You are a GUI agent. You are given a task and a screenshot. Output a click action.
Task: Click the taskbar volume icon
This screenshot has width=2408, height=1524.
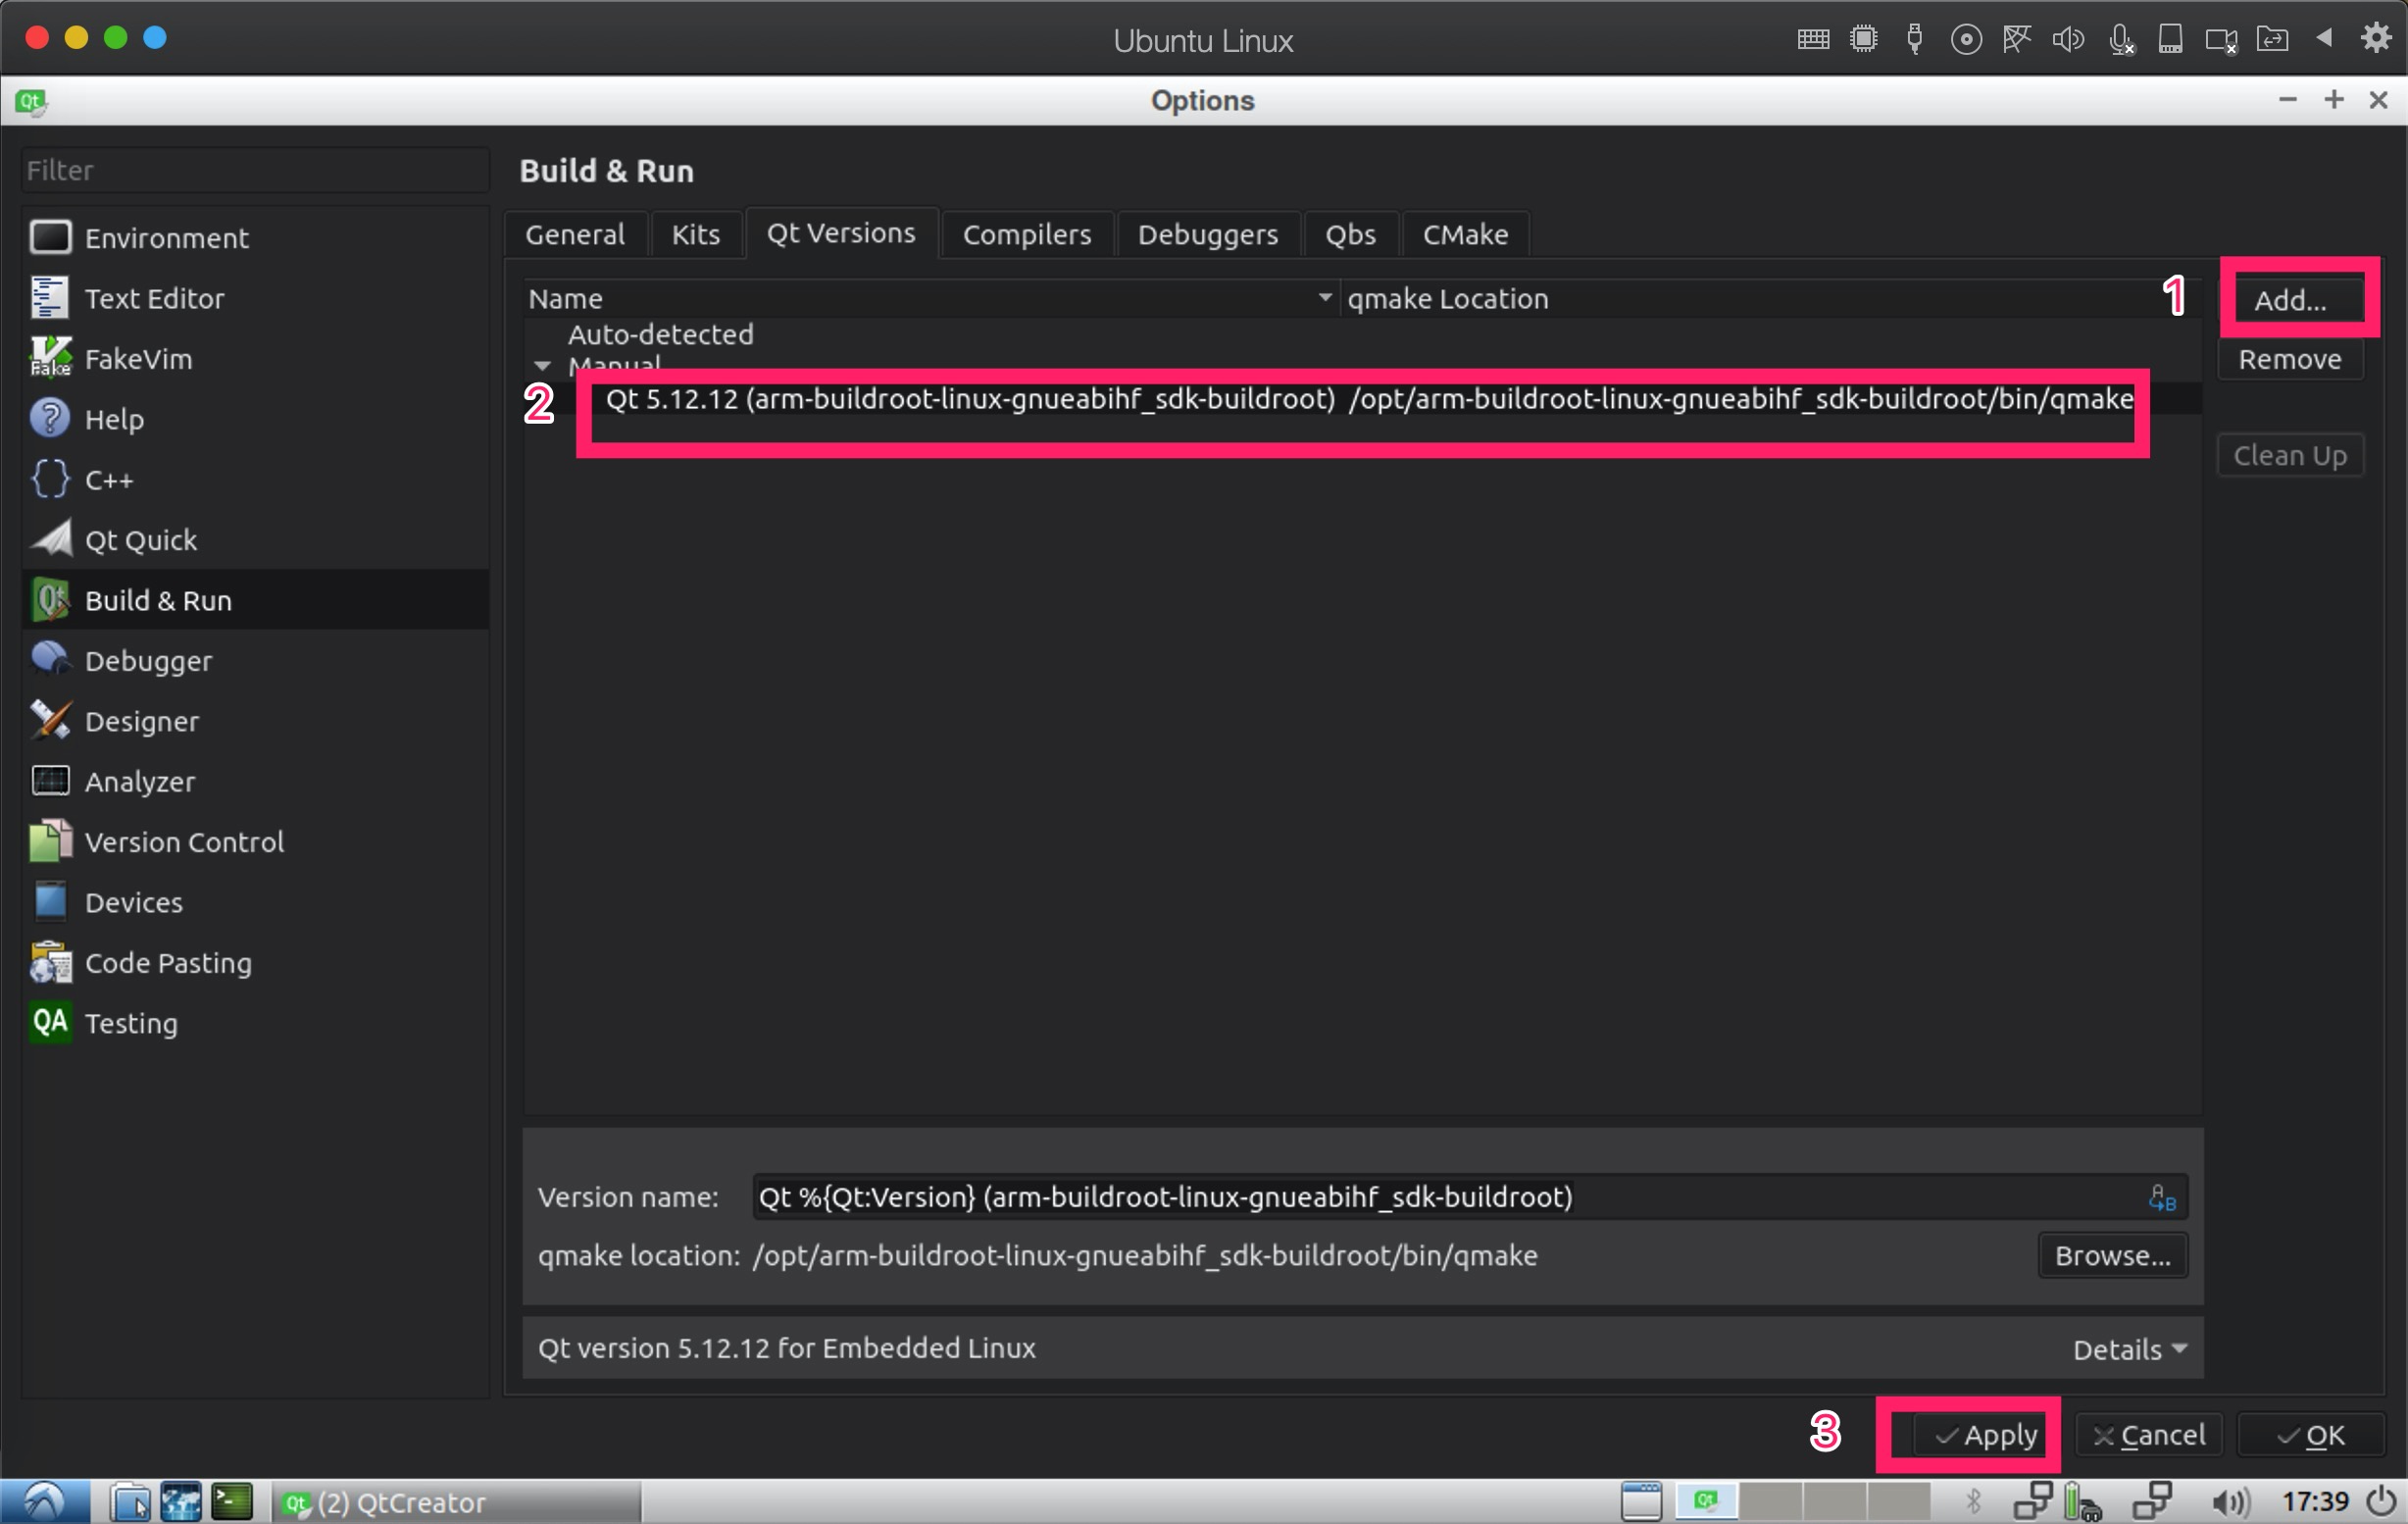click(x=2229, y=1502)
